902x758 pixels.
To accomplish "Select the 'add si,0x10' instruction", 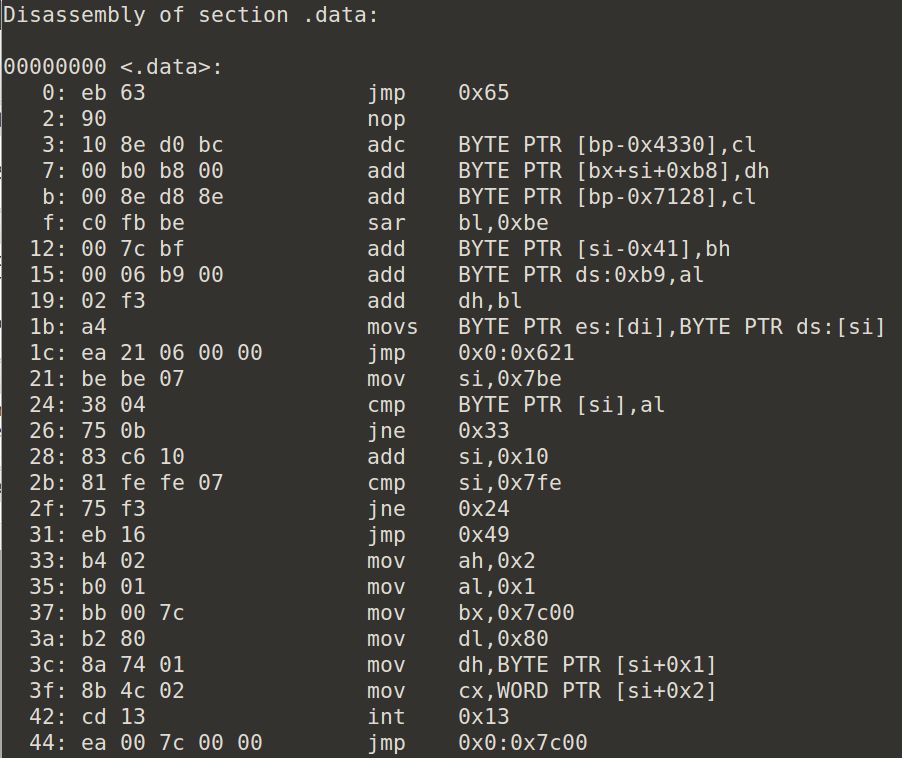I will point(458,457).
